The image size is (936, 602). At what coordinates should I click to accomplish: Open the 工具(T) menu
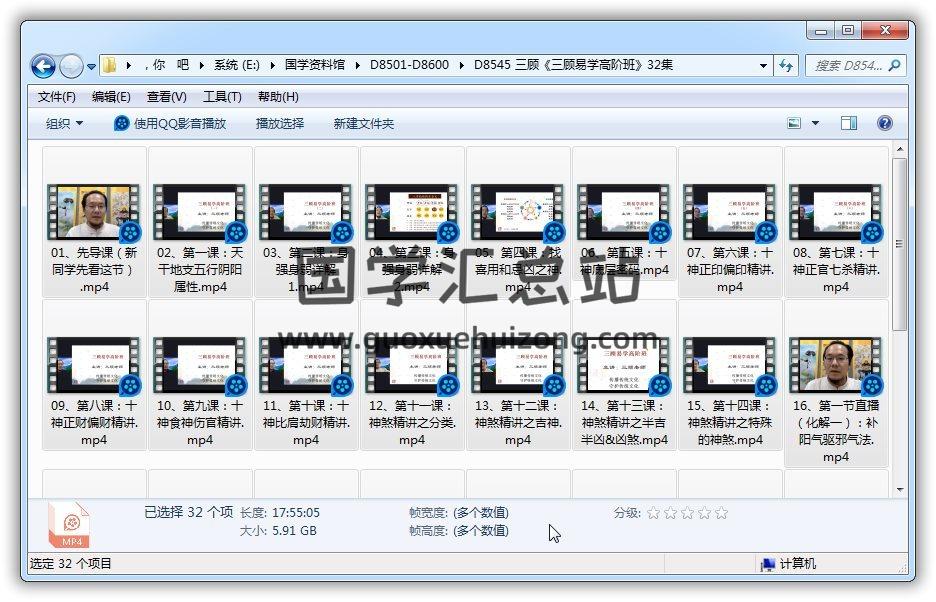point(222,97)
